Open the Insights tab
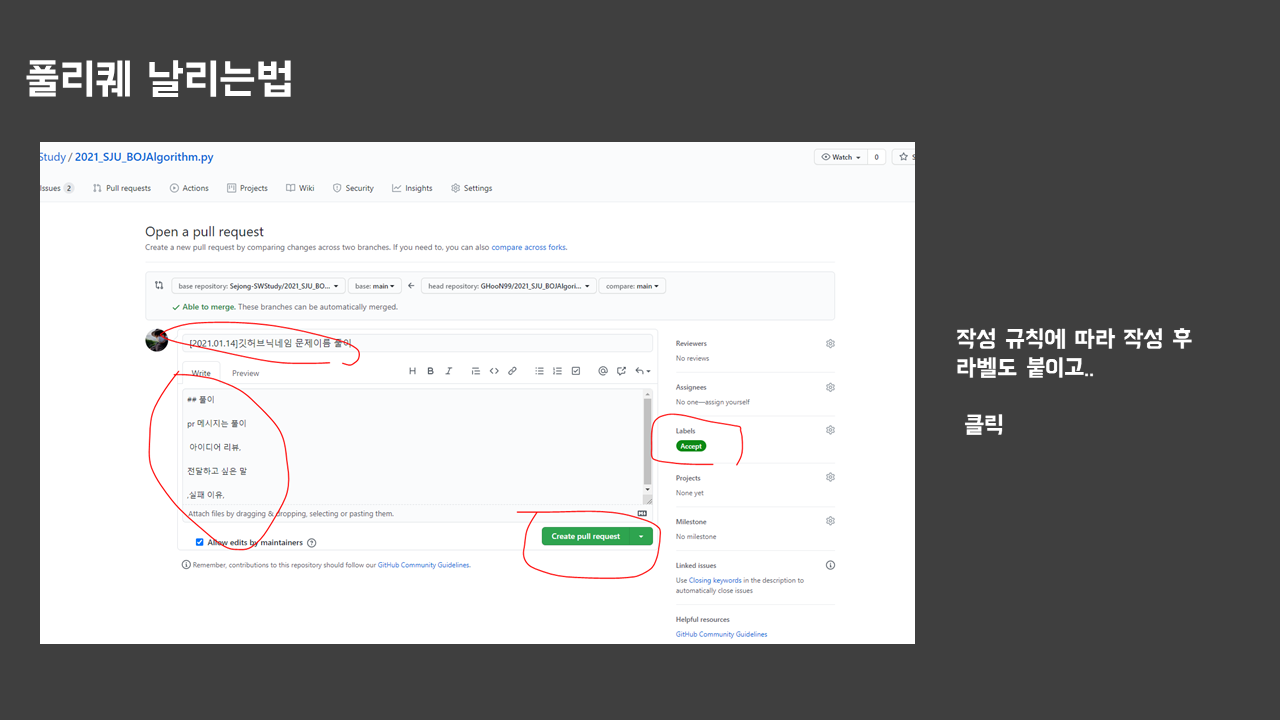 coord(412,188)
